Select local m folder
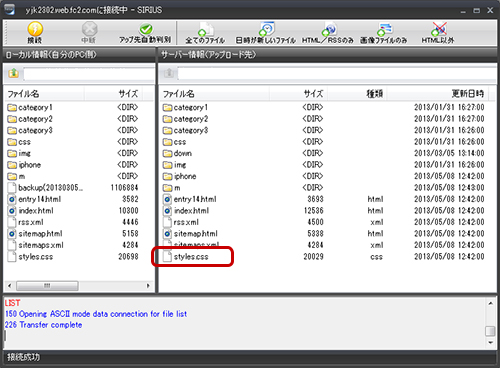Screen dimensions: 500x368 point(17,176)
